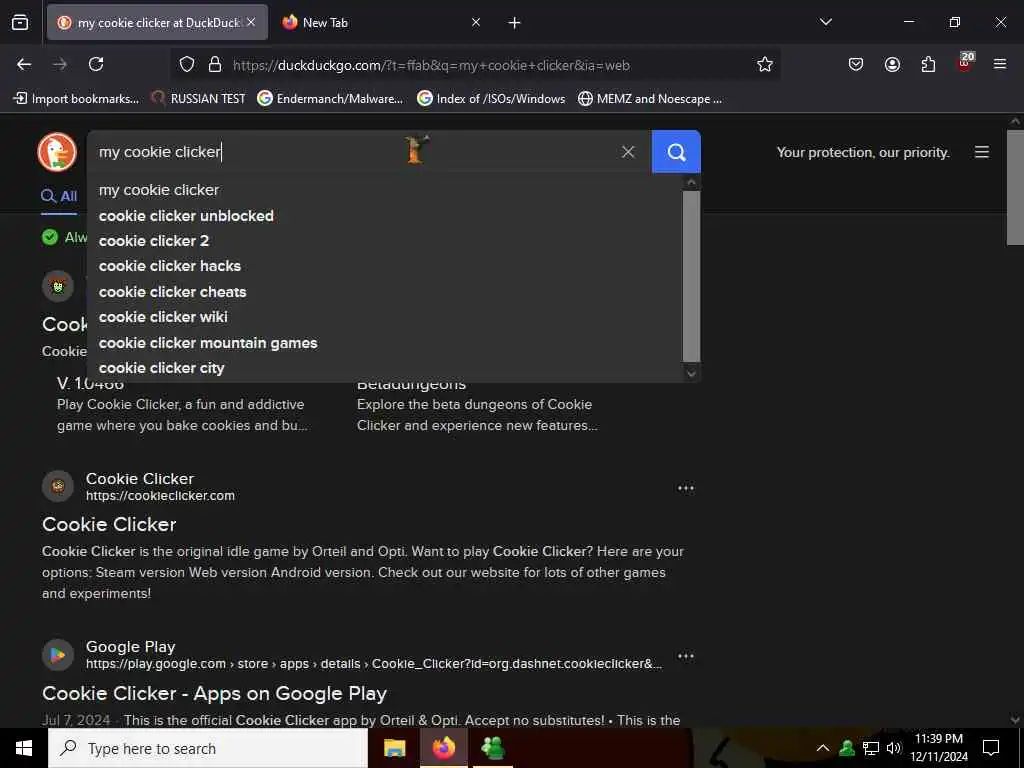Click Cookie Clicker site favicon
1024x768 pixels.
click(x=58, y=486)
